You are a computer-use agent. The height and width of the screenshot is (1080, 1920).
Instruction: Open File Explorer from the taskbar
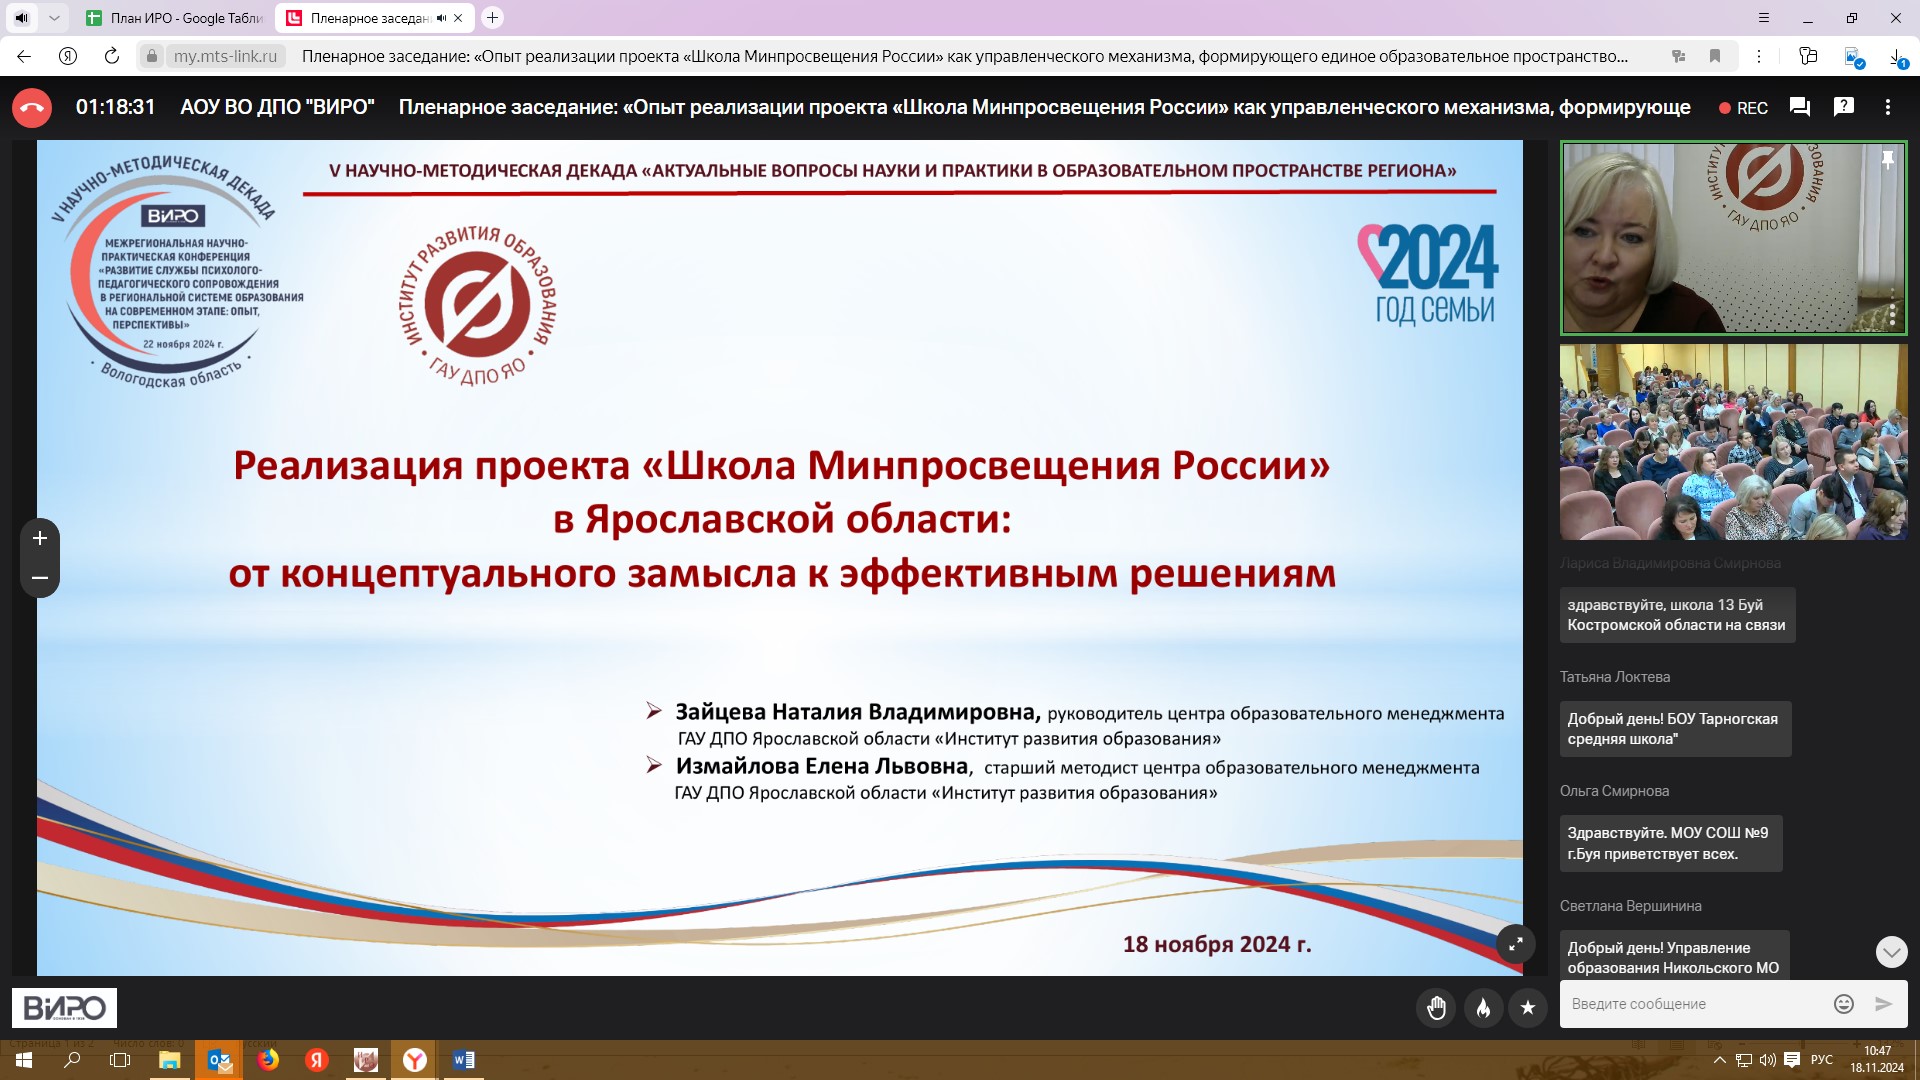click(x=169, y=1060)
